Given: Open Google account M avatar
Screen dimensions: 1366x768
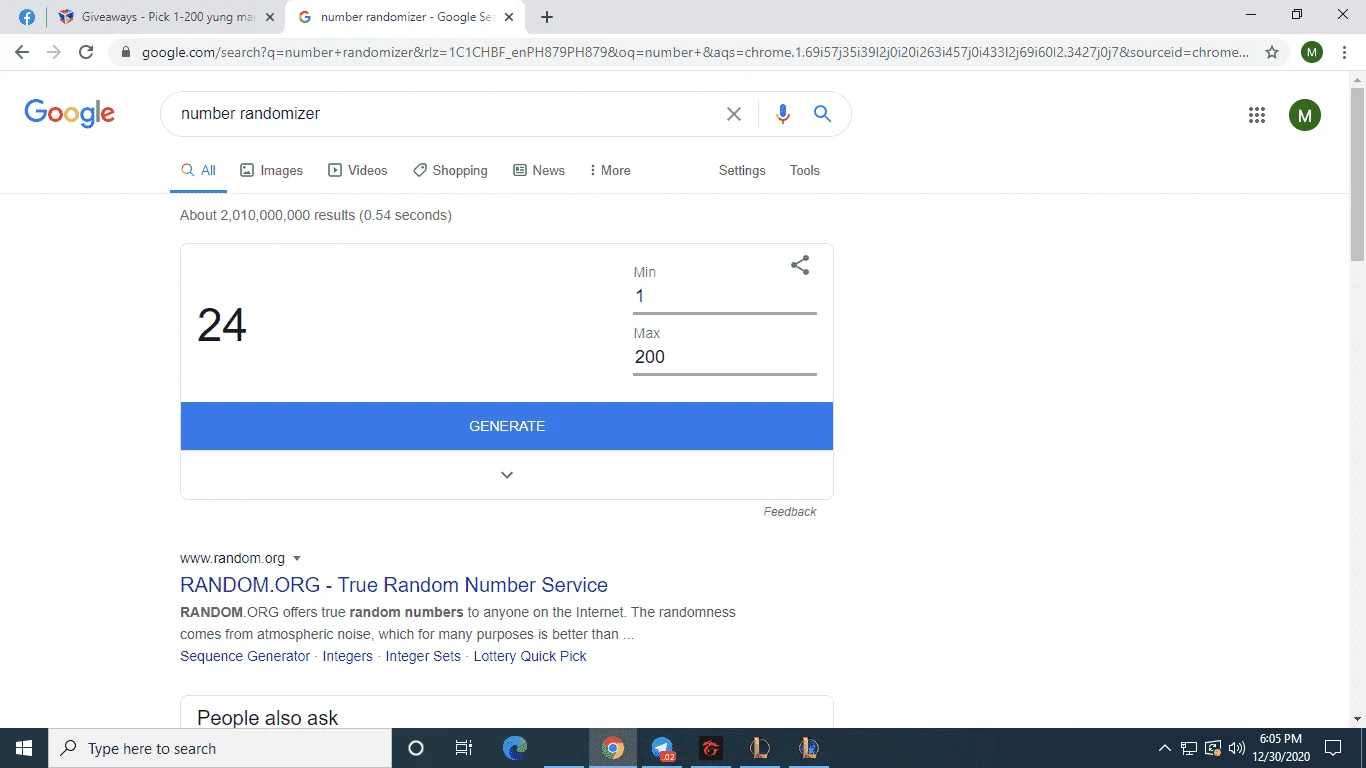Looking at the screenshot, I should (x=1304, y=115).
